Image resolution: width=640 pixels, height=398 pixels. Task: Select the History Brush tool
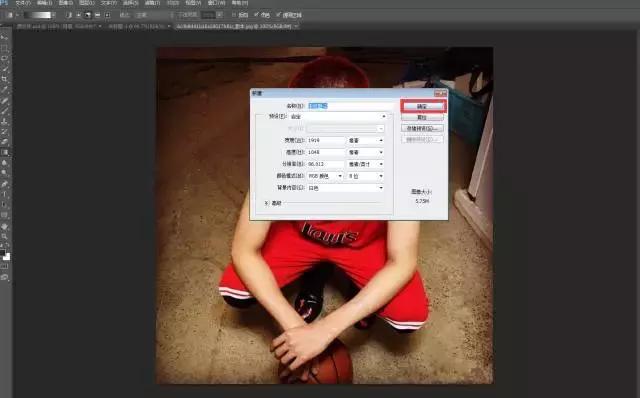[x=5, y=131]
